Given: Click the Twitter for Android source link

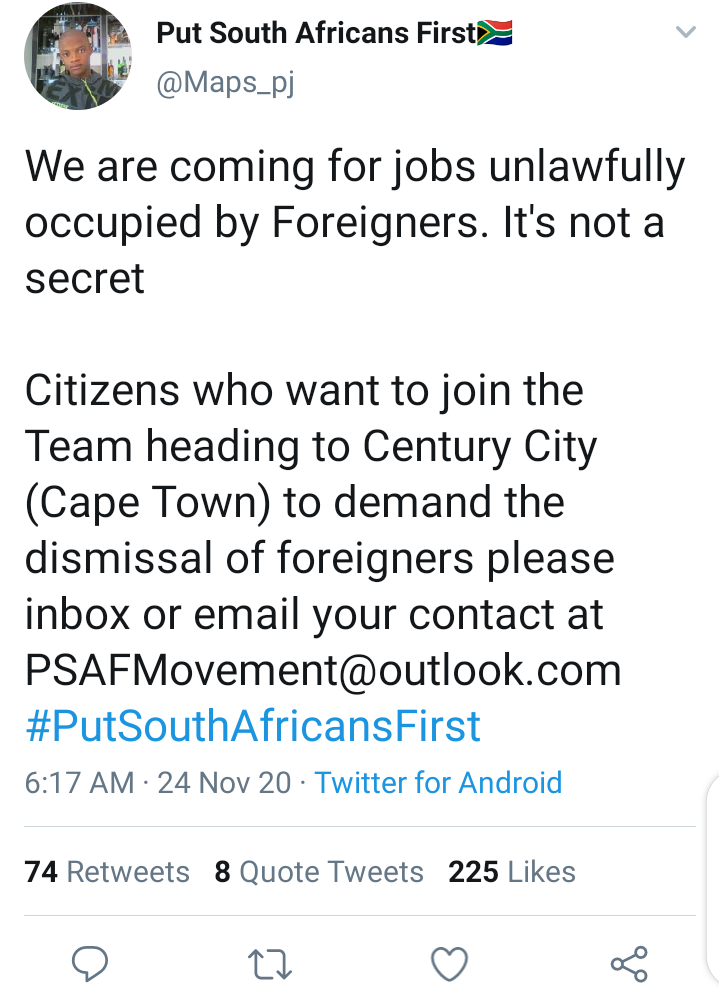Looking at the screenshot, I should [x=438, y=782].
